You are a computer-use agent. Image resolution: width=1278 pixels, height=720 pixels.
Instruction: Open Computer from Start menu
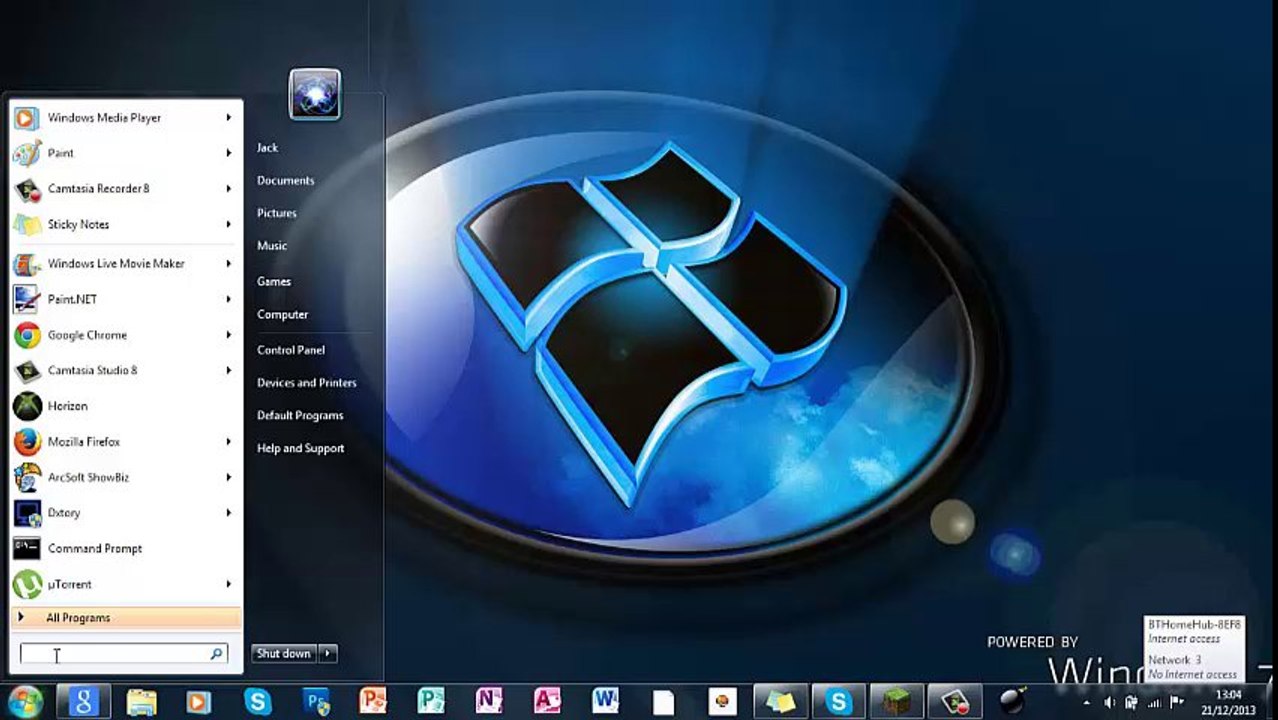pos(283,315)
